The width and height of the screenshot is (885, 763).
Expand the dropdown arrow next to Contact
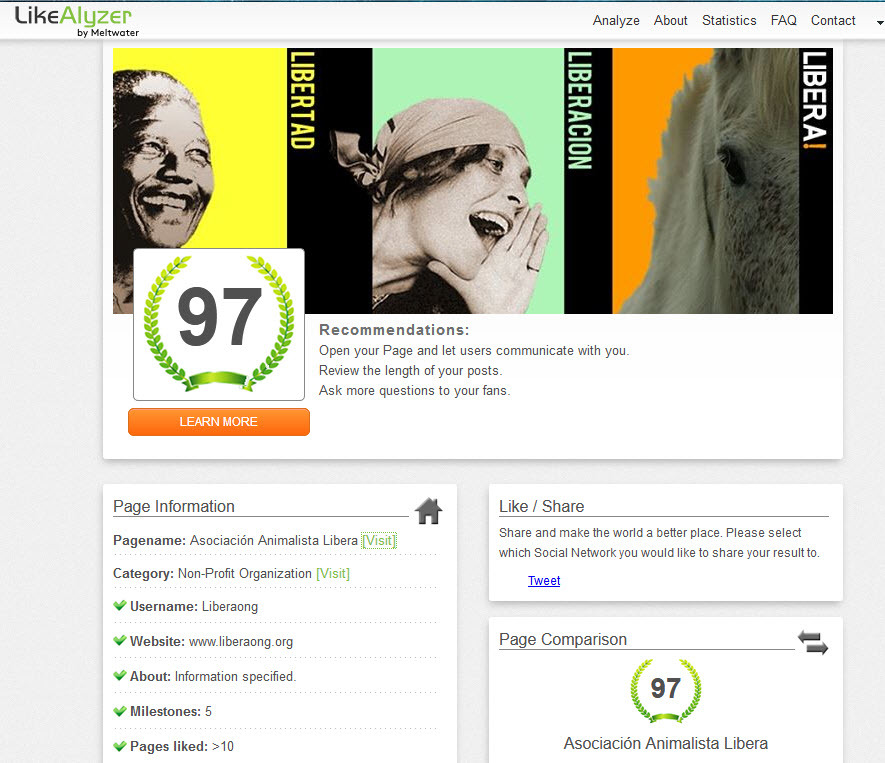pos(880,23)
